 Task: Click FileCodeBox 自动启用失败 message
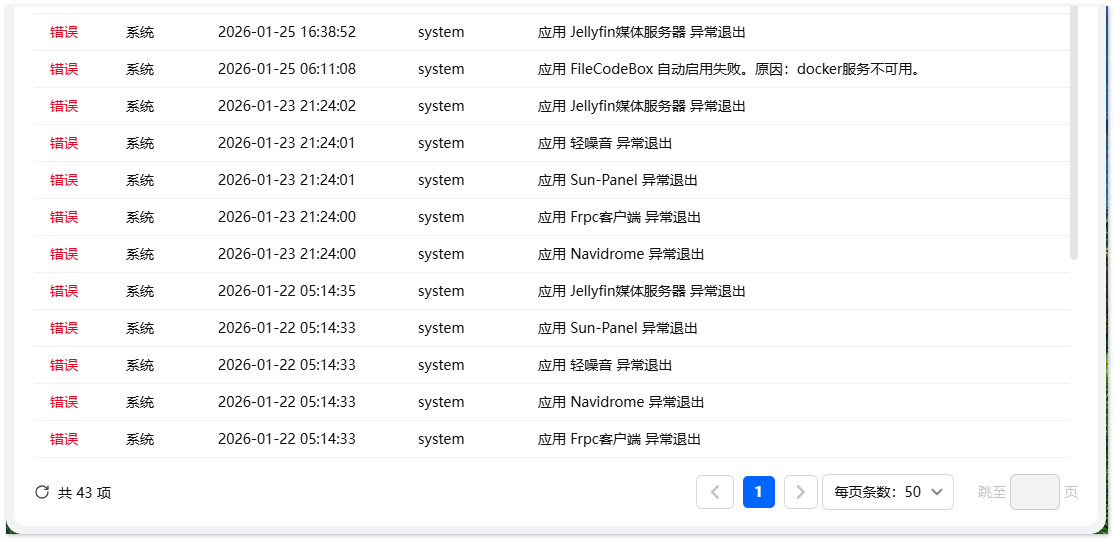coord(729,69)
